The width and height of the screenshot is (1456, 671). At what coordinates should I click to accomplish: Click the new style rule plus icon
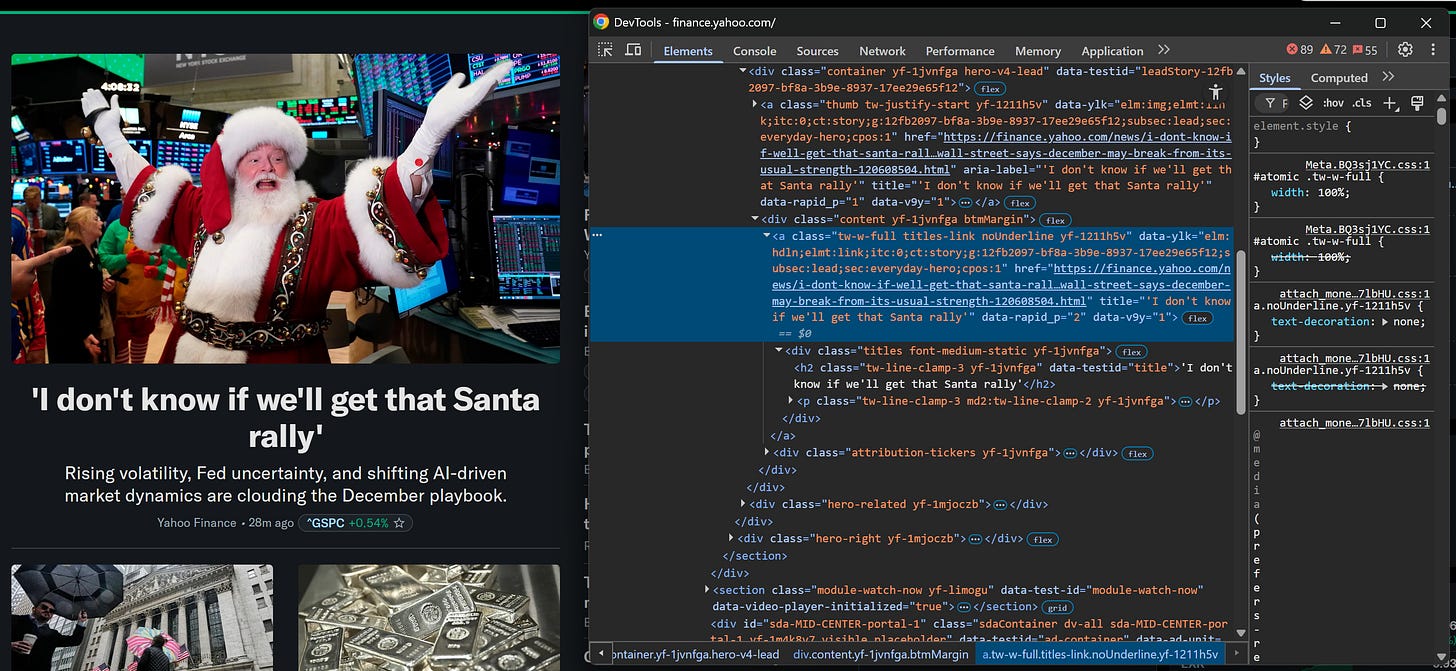tap(1391, 102)
